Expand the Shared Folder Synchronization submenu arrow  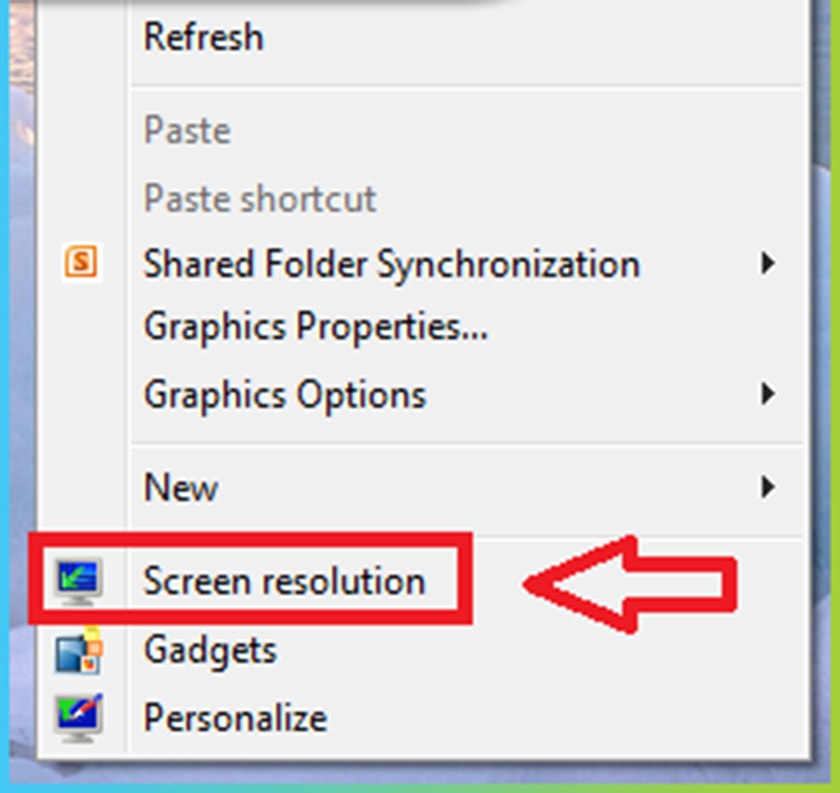767,264
